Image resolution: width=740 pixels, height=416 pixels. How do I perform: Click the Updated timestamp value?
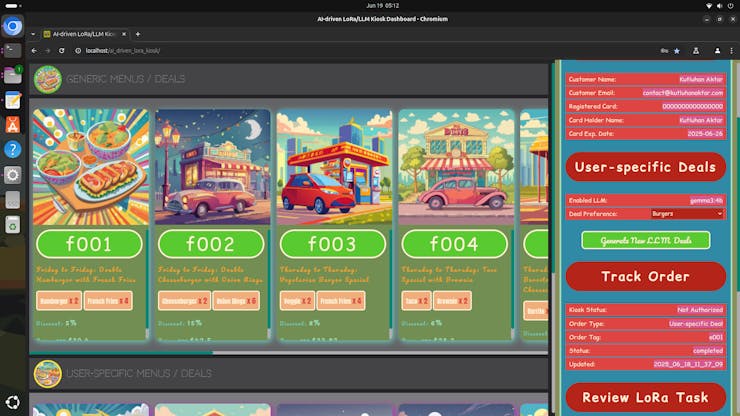click(688, 364)
